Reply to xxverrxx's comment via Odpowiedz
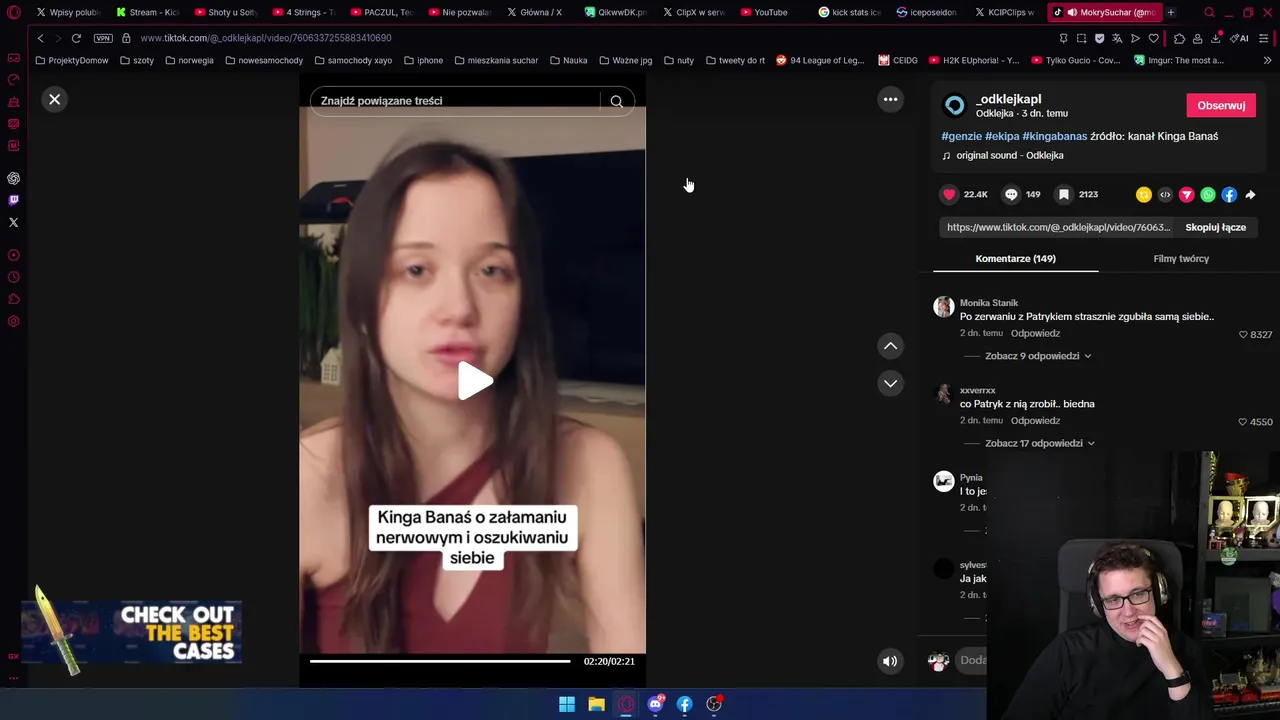The image size is (1280, 720). pyautogui.click(x=1035, y=421)
